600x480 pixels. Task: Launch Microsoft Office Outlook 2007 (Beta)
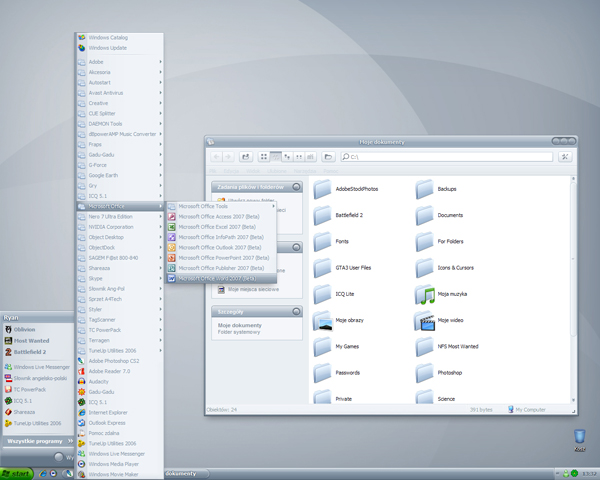point(222,247)
